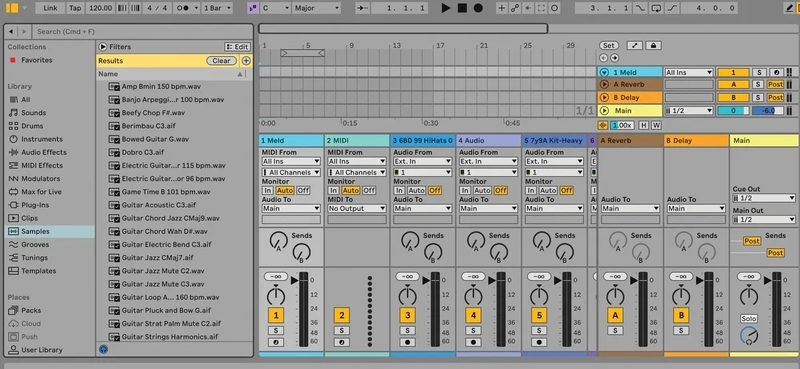
Task: Solo track 1 Meld in the mixer
Action: click(x=276, y=330)
